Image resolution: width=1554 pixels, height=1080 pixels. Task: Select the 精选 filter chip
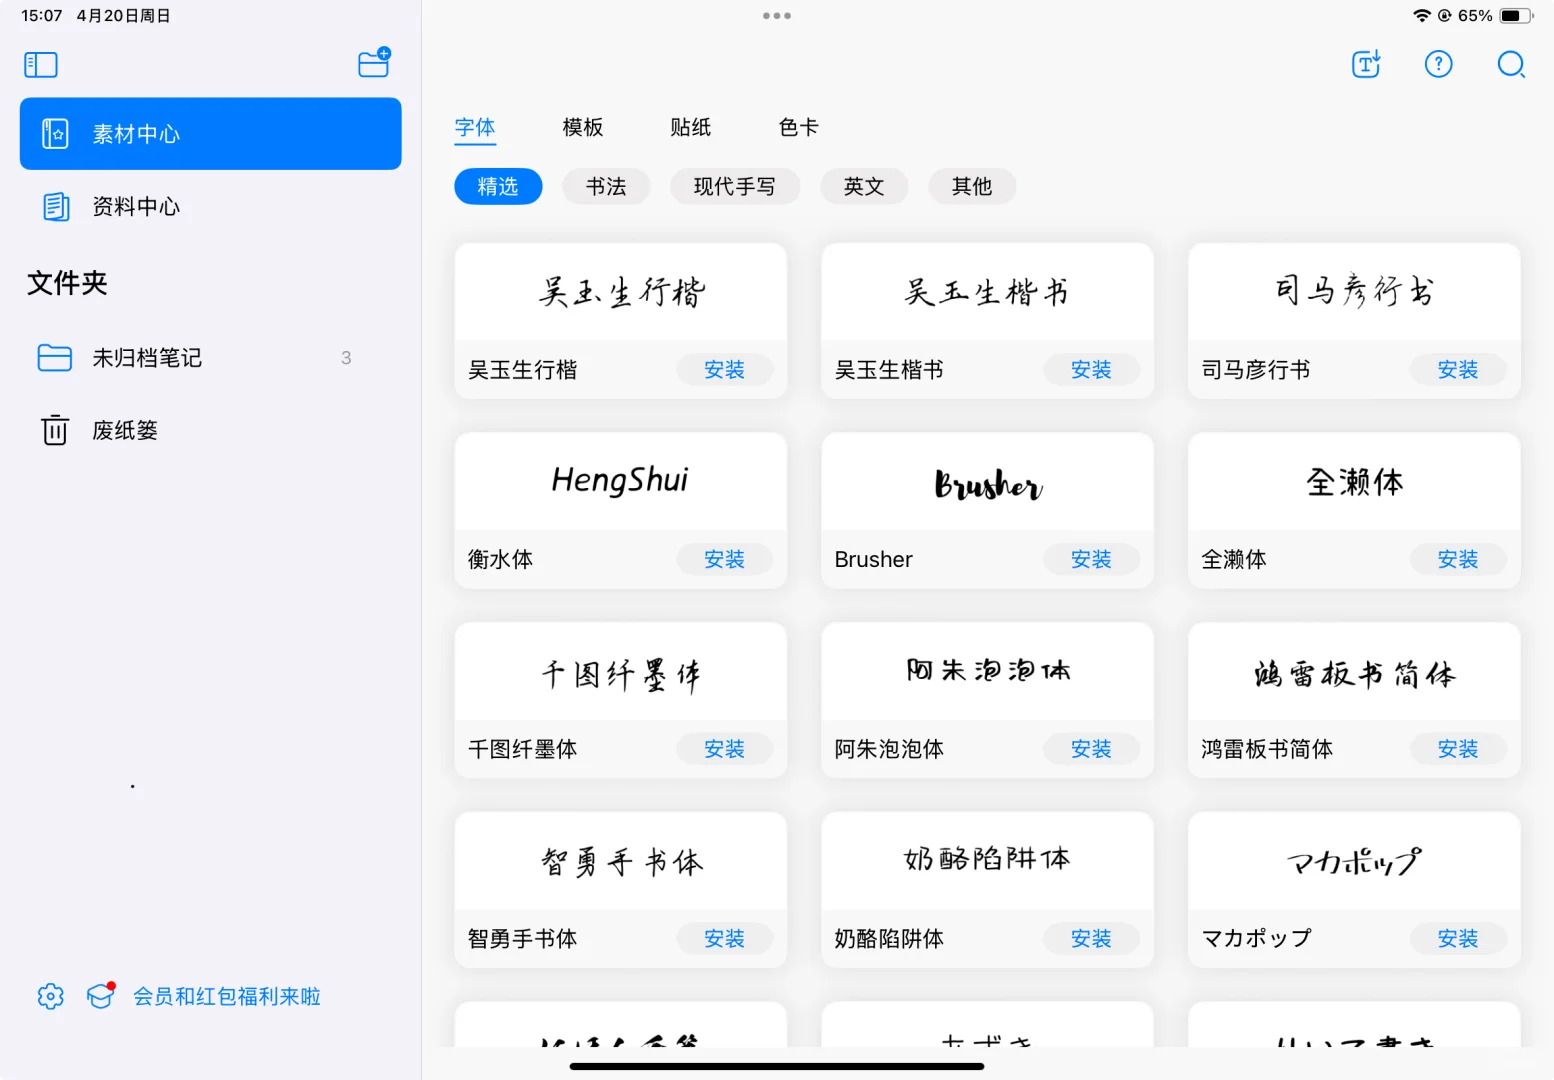point(498,186)
